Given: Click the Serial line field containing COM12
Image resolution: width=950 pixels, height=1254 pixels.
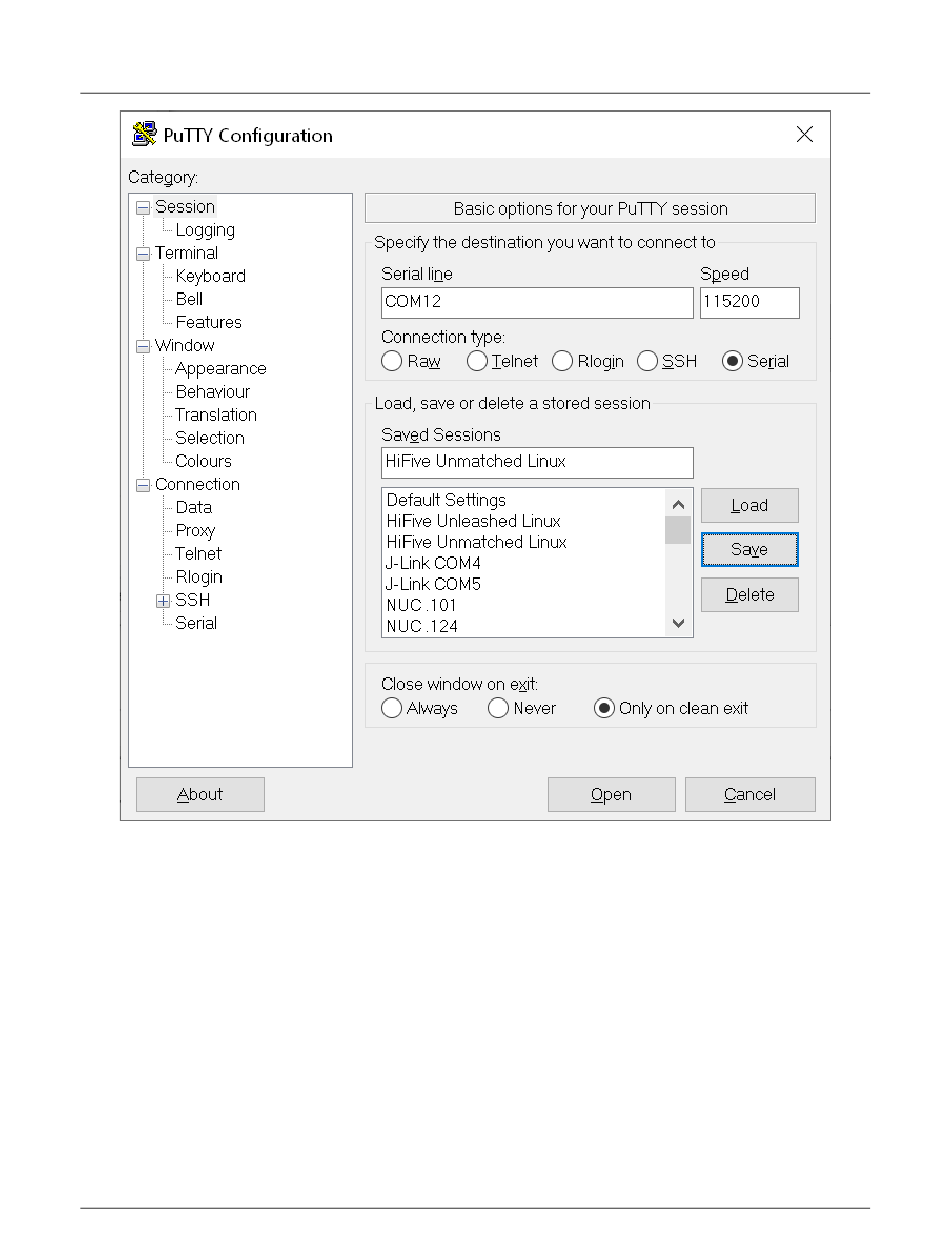Looking at the screenshot, I should pos(537,302).
